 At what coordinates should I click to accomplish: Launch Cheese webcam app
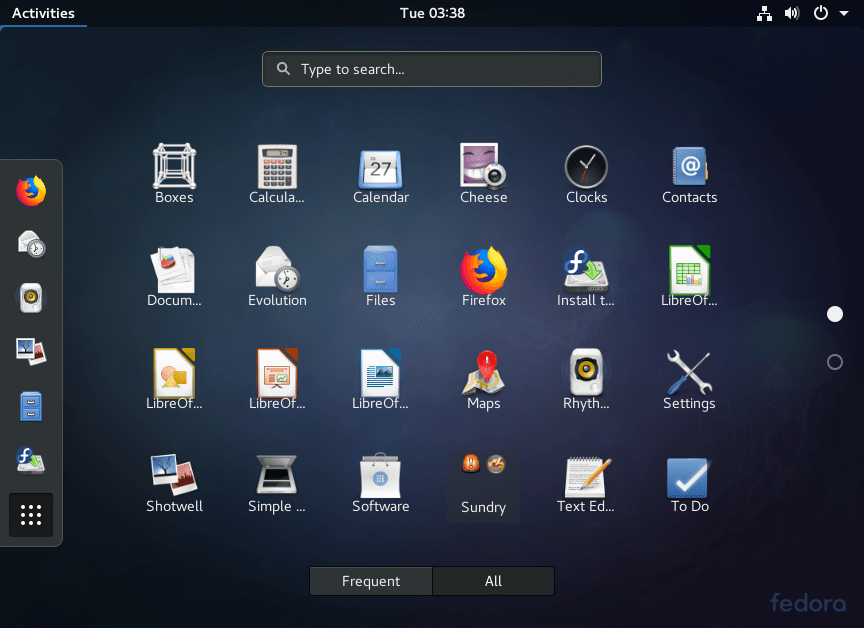tap(484, 174)
